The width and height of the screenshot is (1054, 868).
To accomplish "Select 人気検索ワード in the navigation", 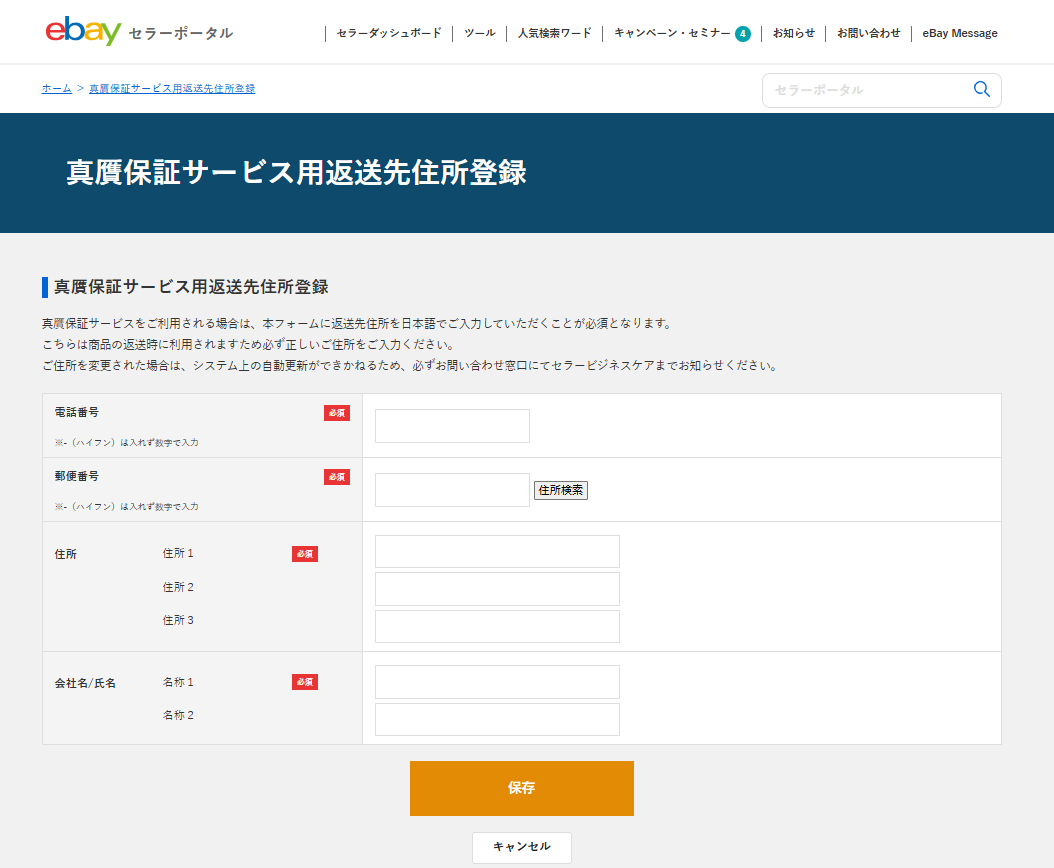I will [x=554, y=32].
